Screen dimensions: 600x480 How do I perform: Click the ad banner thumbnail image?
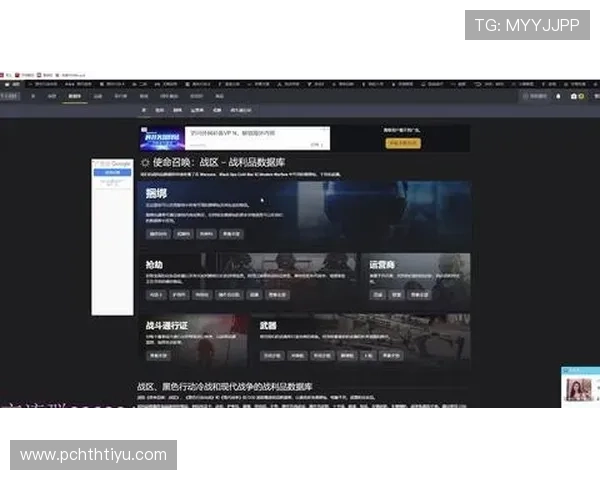pyautogui.click(x=162, y=138)
